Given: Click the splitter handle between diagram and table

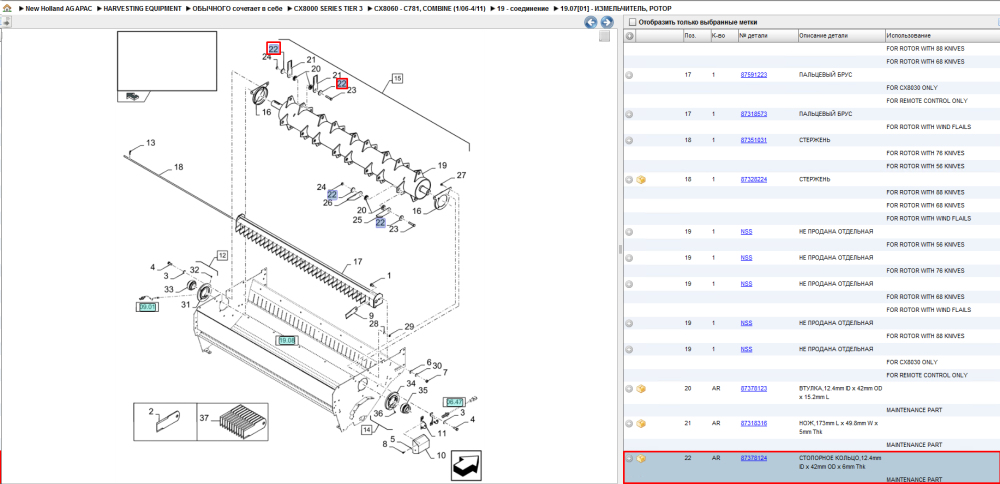Looking at the screenshot, I should coord(620,249).
